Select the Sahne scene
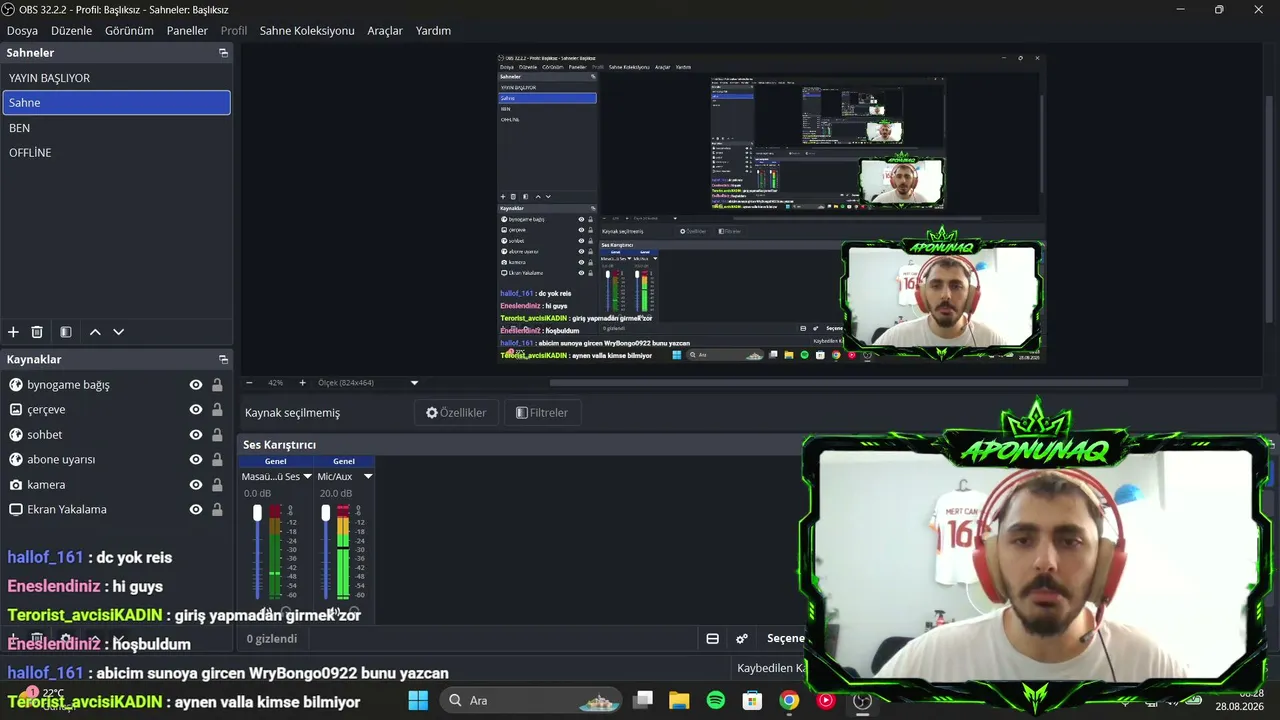The height and width of the screenshot is (720, 1280). 116,103
